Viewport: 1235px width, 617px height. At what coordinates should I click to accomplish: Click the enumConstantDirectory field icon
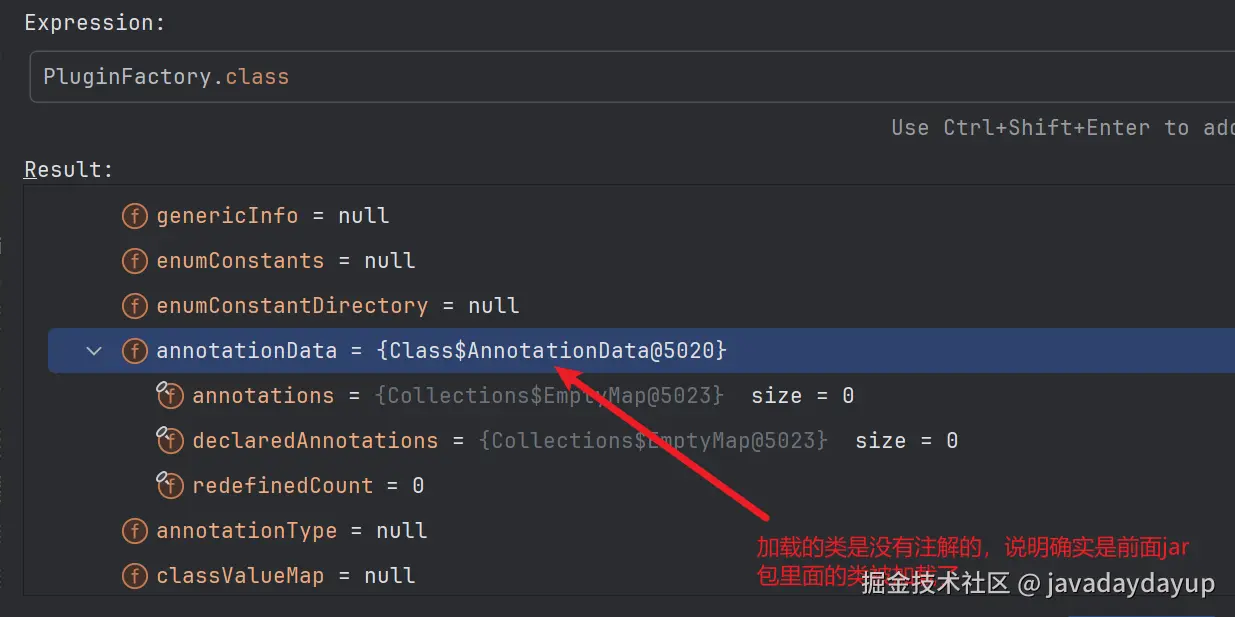134,306
